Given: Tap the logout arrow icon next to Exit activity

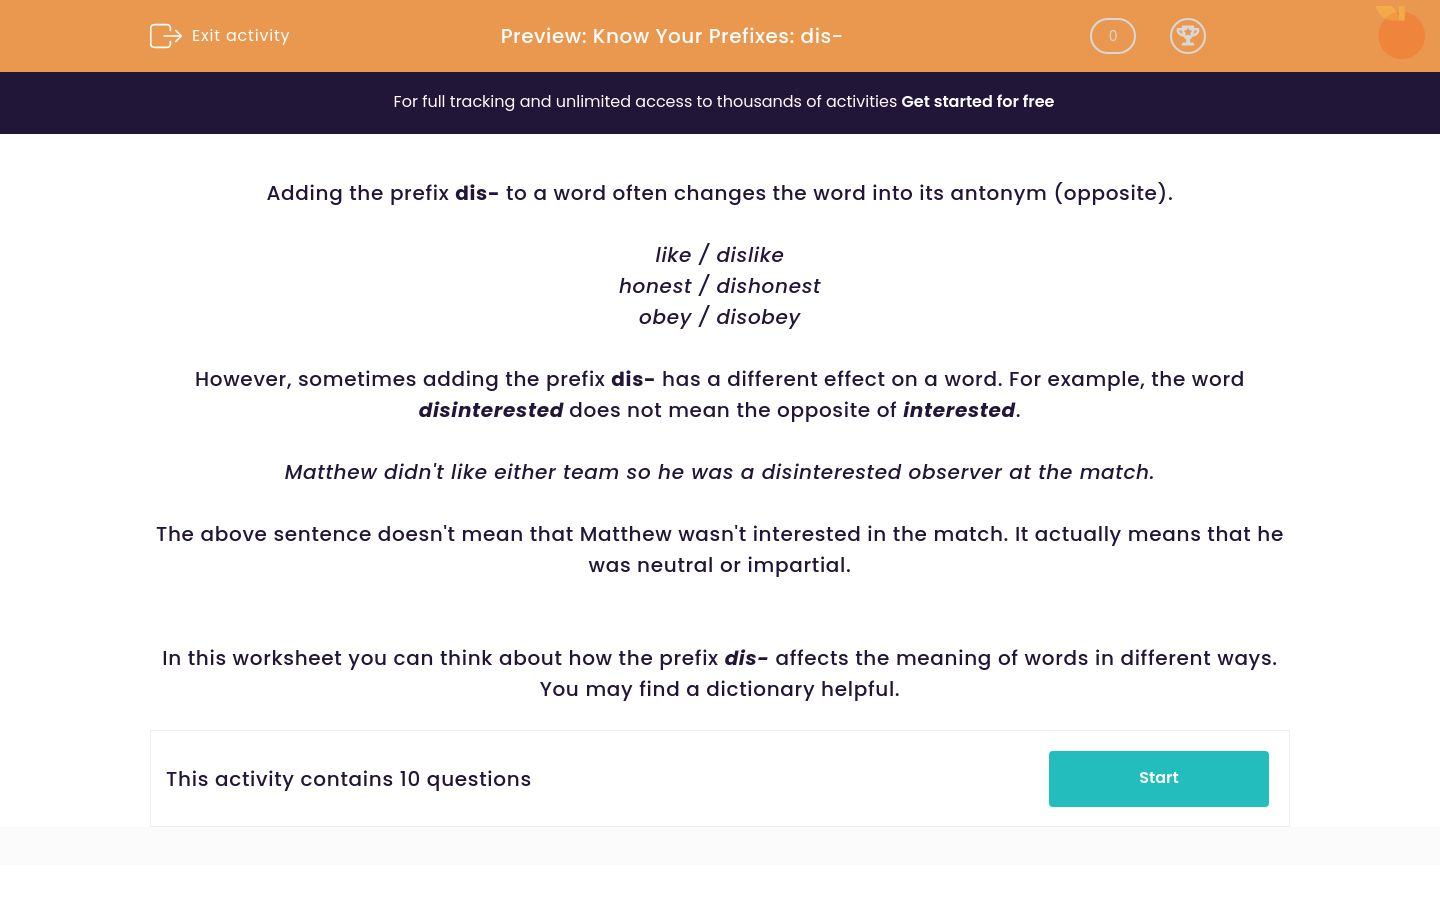Looking at the screenshot, I should [x=166, y=36].
